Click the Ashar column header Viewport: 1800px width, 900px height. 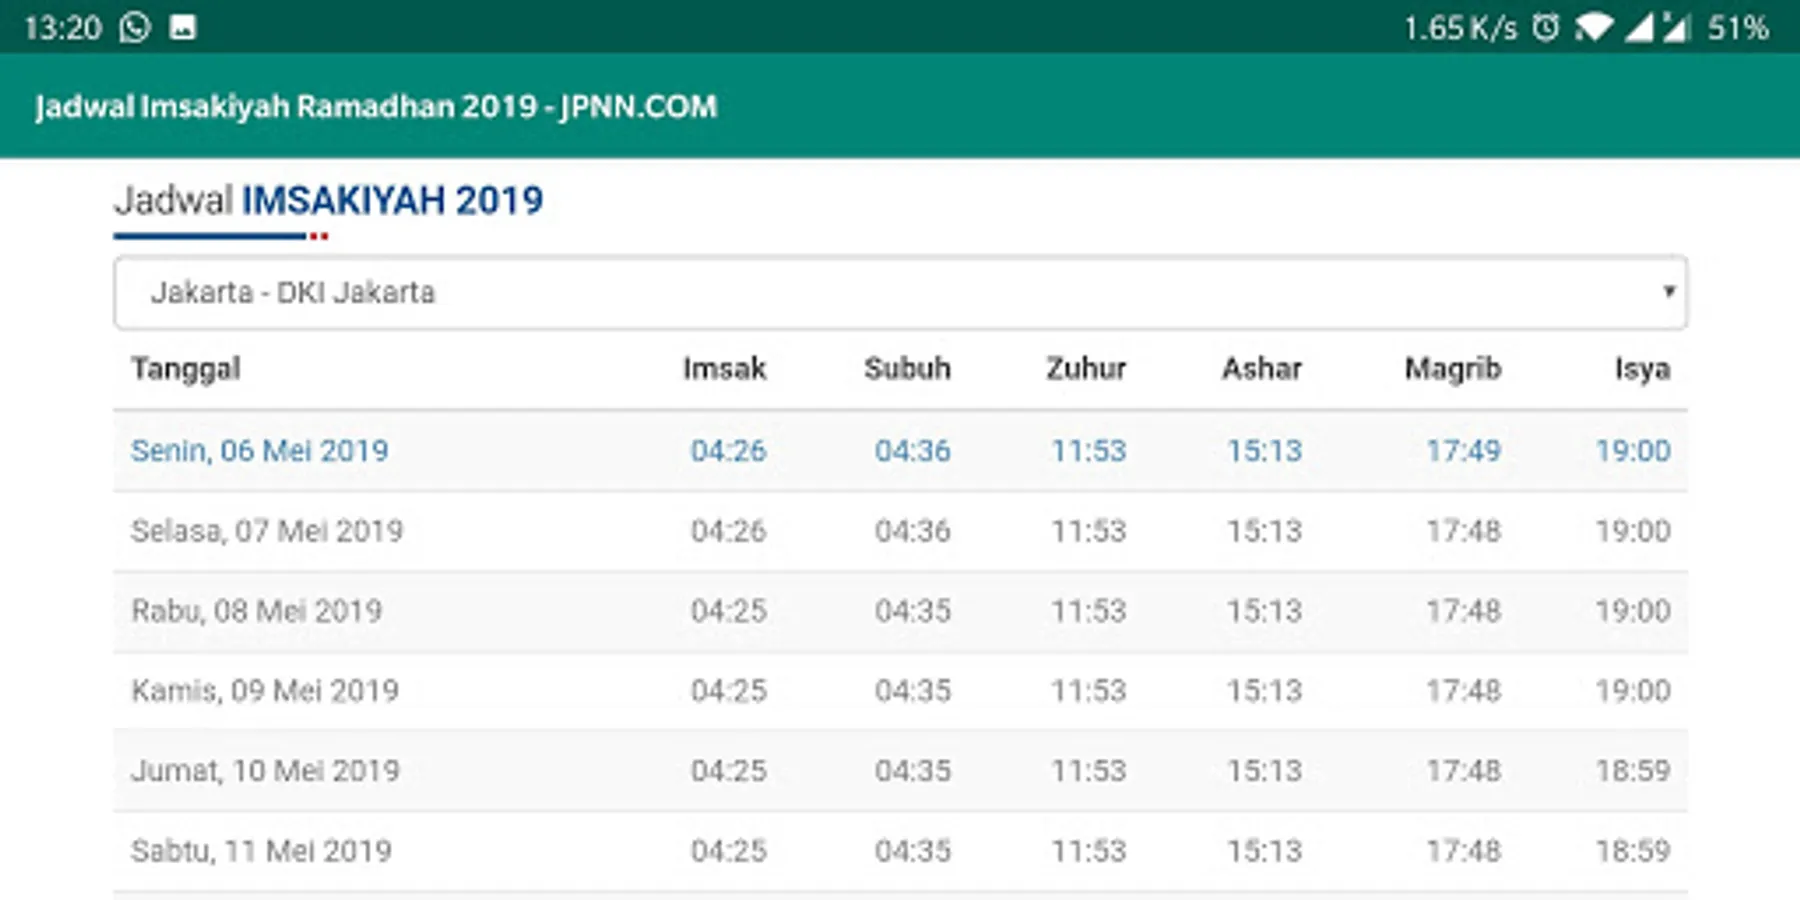coord(1262,369)
